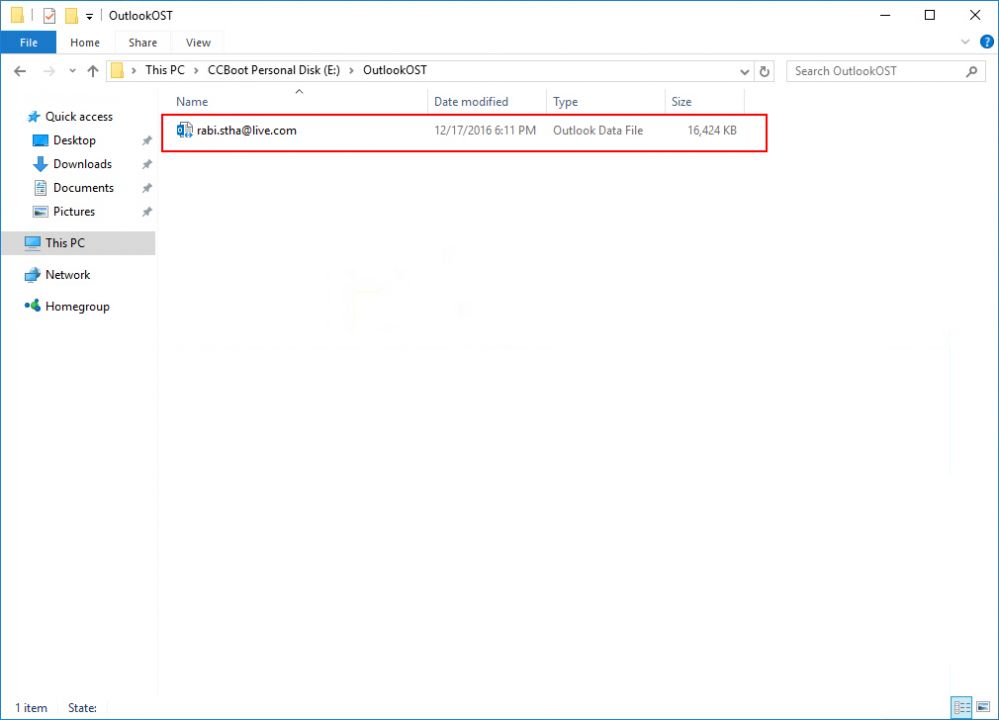Select This PC in navigation pane
This screenshot has height=720, width=999.
[x=78, y=243]
